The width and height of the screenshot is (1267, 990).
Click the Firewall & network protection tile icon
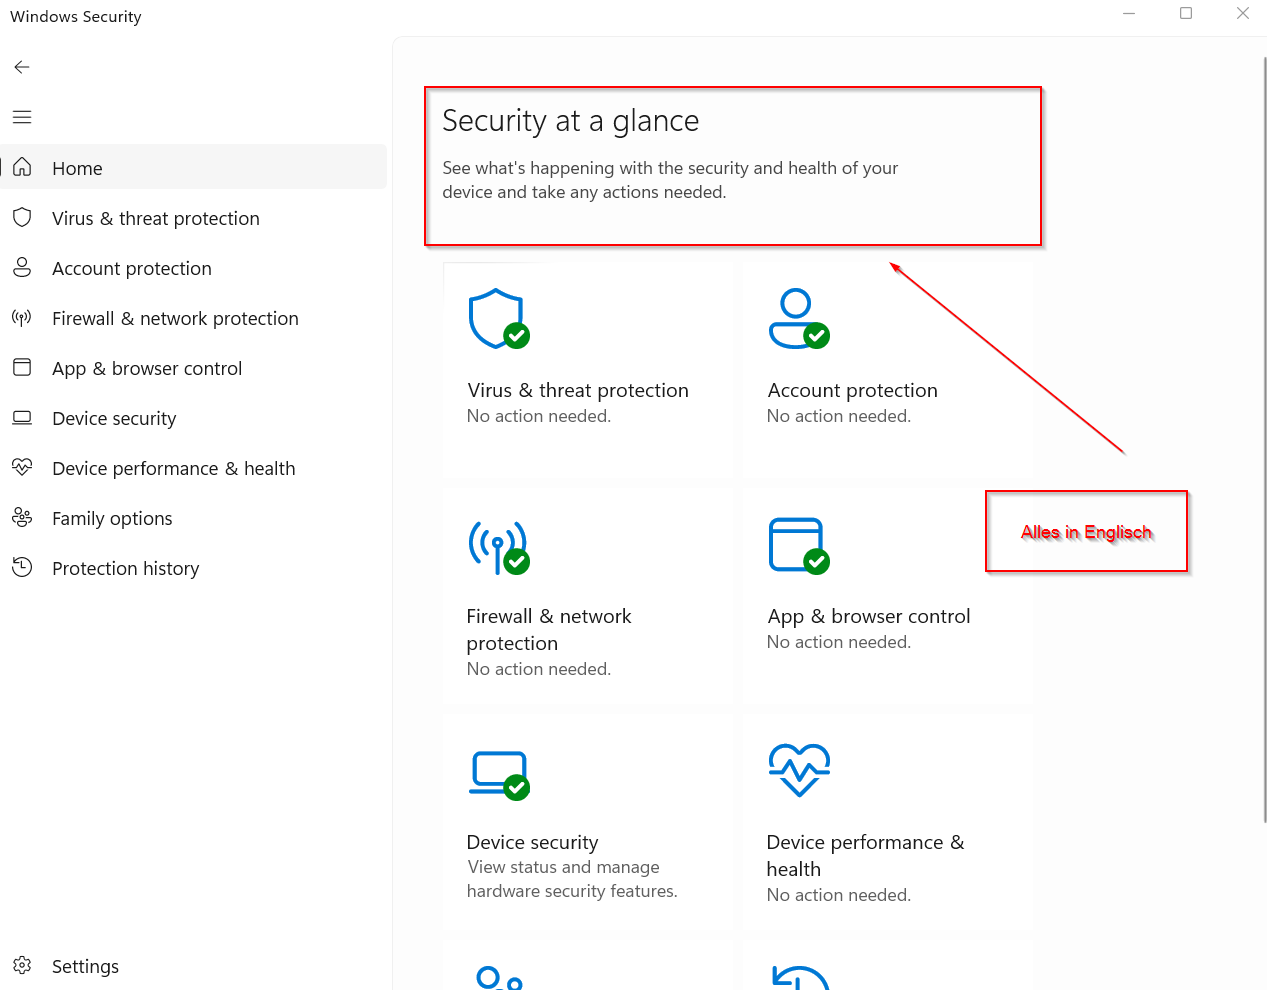[498, 547]
